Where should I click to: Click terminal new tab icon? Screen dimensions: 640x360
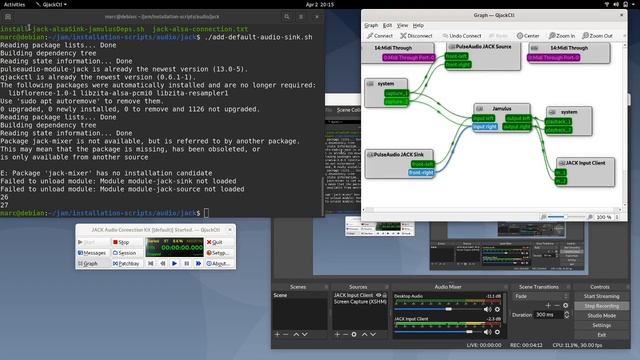[x=8, y=17]
